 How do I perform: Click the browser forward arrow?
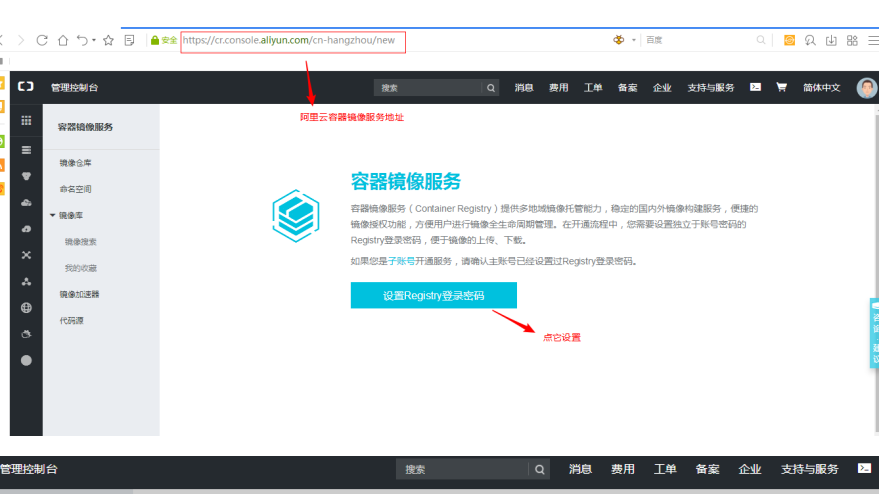[x=21, y=40]
